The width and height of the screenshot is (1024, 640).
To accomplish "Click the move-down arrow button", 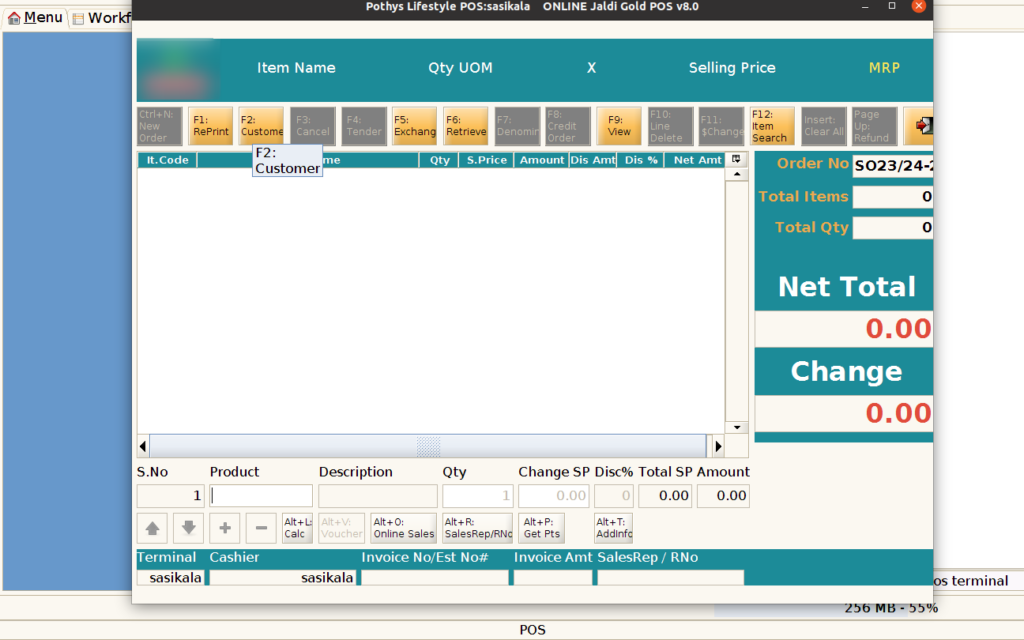I will (x=189, y=528).
